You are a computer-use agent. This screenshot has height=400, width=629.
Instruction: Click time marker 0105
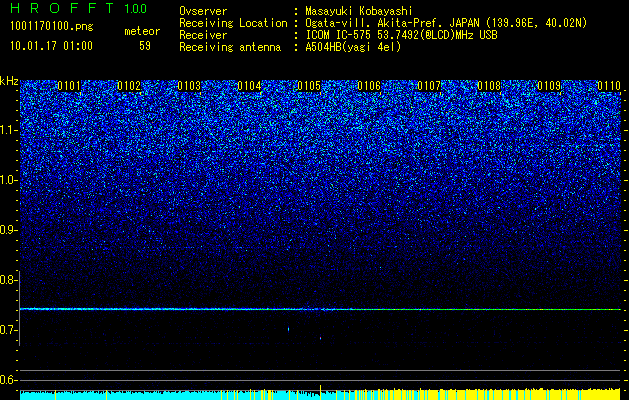click(309, 86)
